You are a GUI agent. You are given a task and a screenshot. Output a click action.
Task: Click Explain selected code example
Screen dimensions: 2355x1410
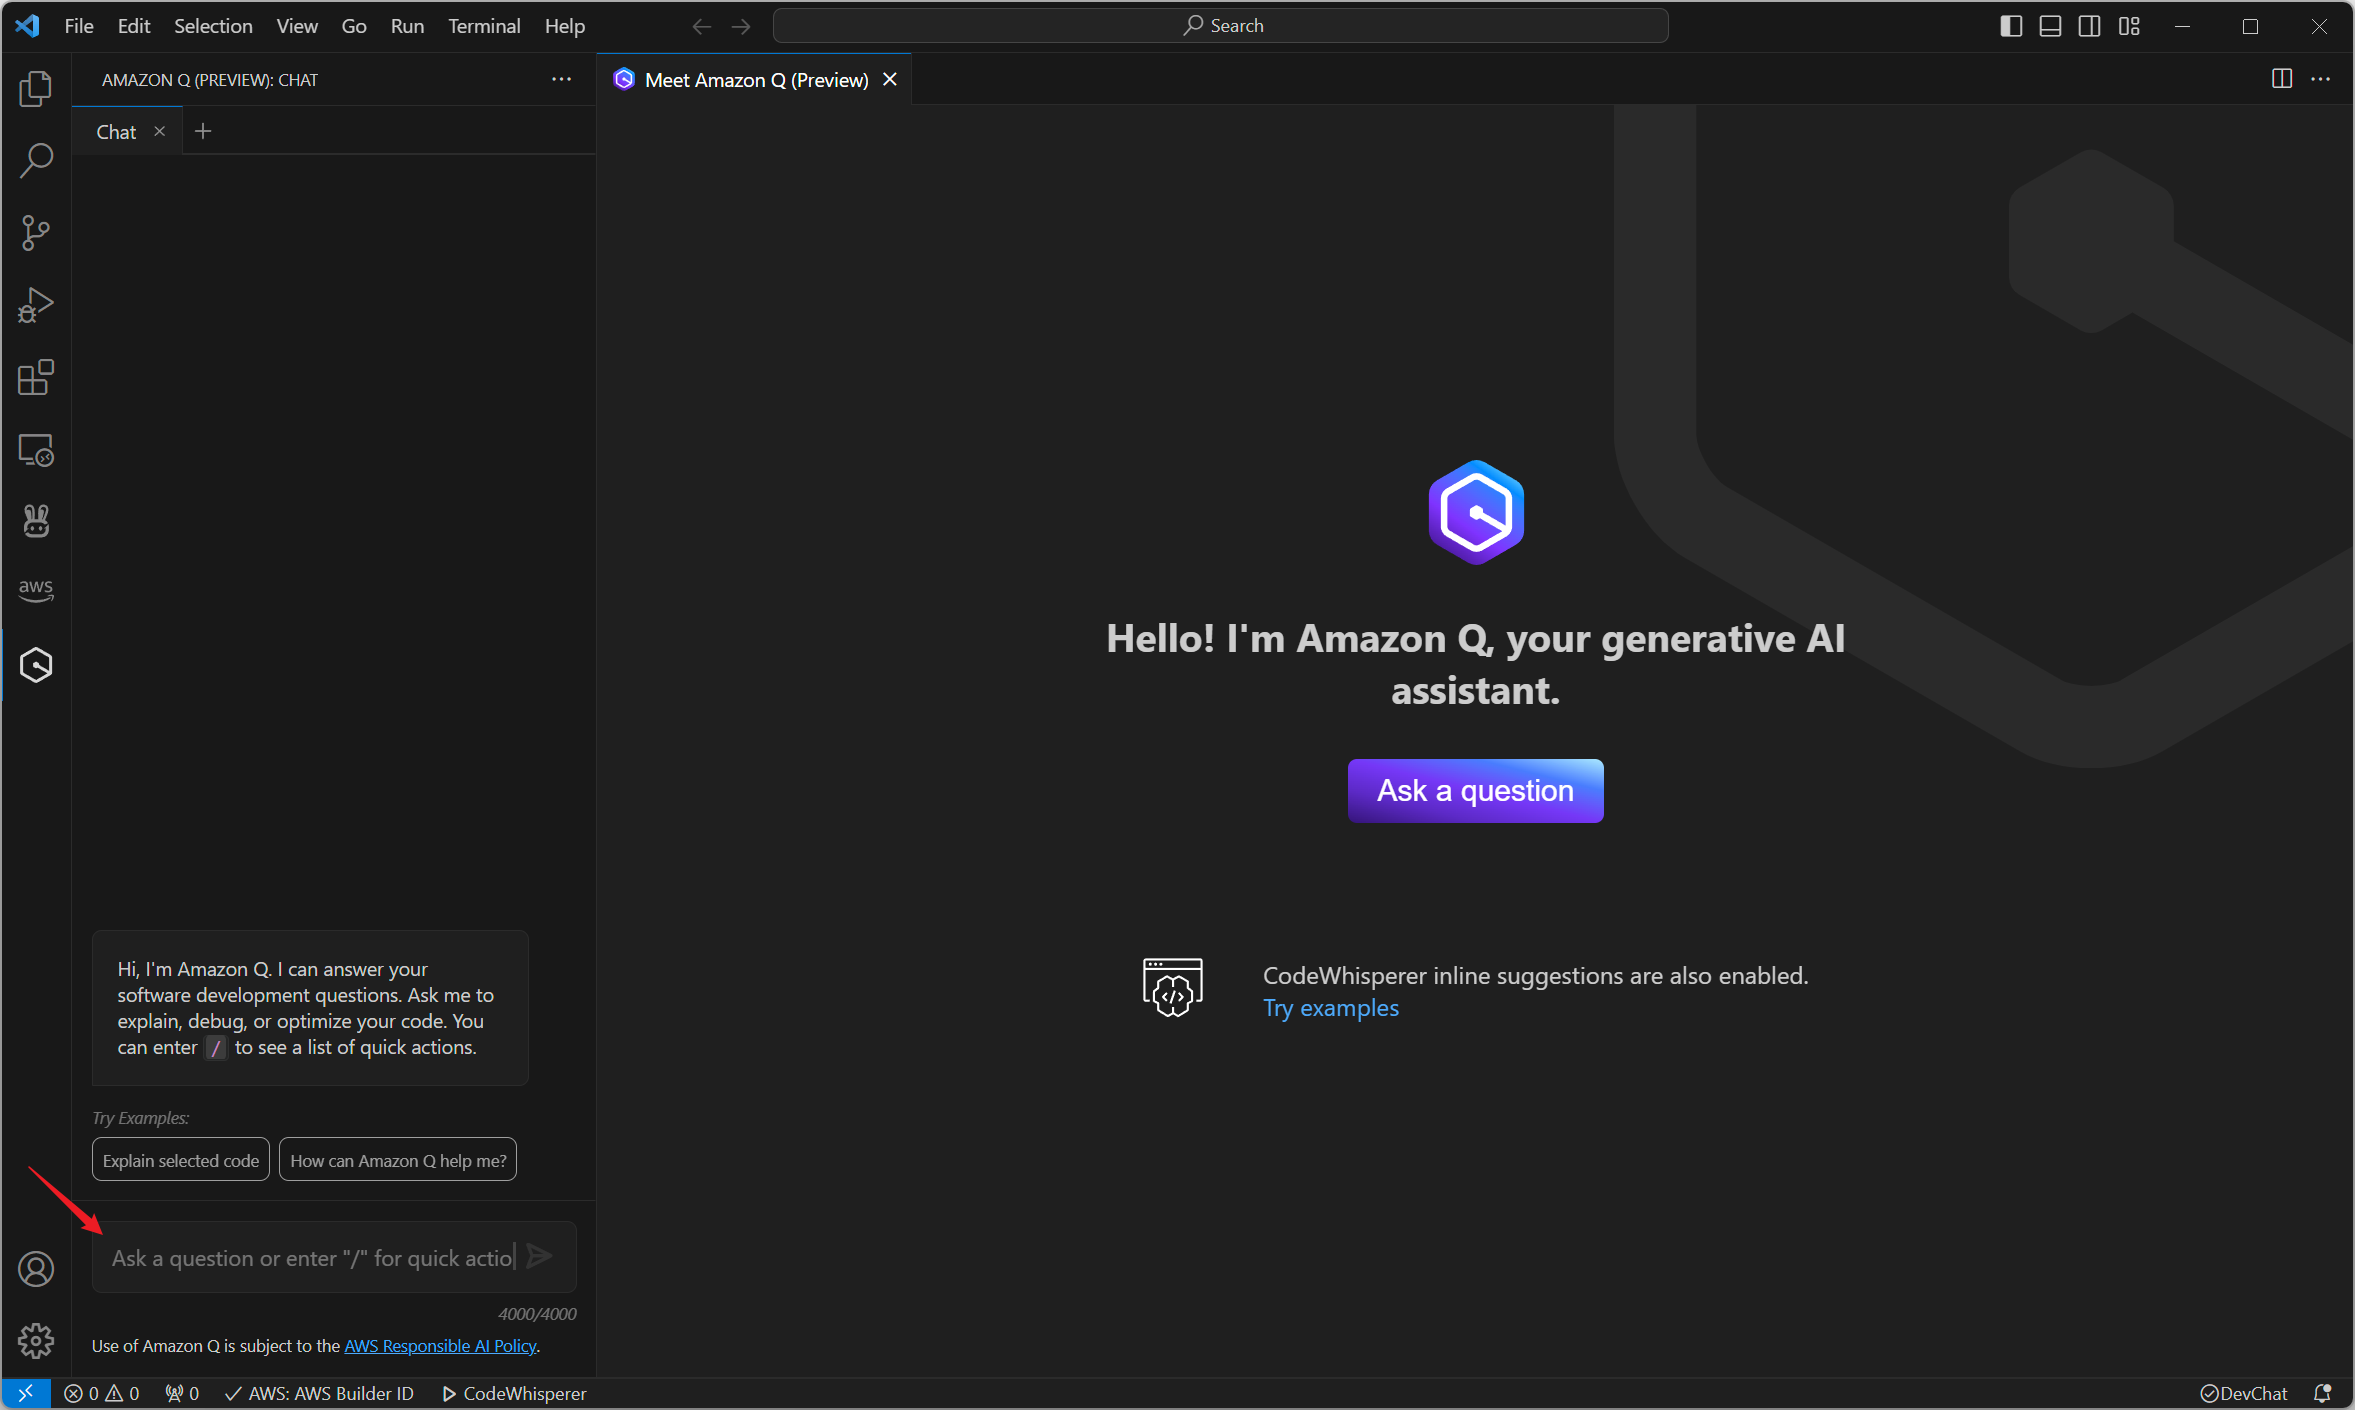point(181,1160)
